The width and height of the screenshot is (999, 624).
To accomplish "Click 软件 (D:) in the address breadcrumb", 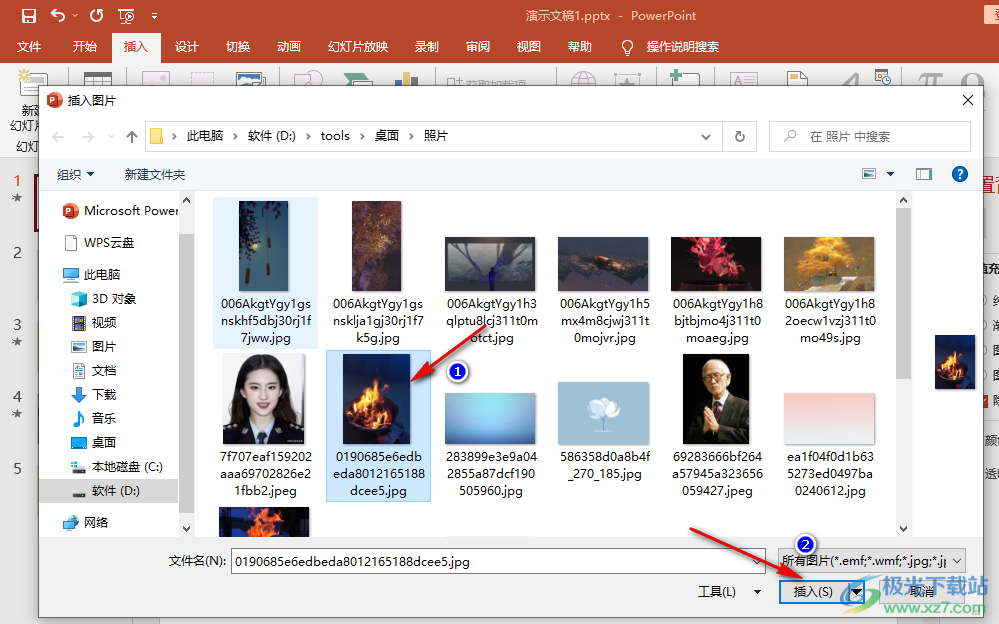I will pyautogui.click(x=272, y=136).
